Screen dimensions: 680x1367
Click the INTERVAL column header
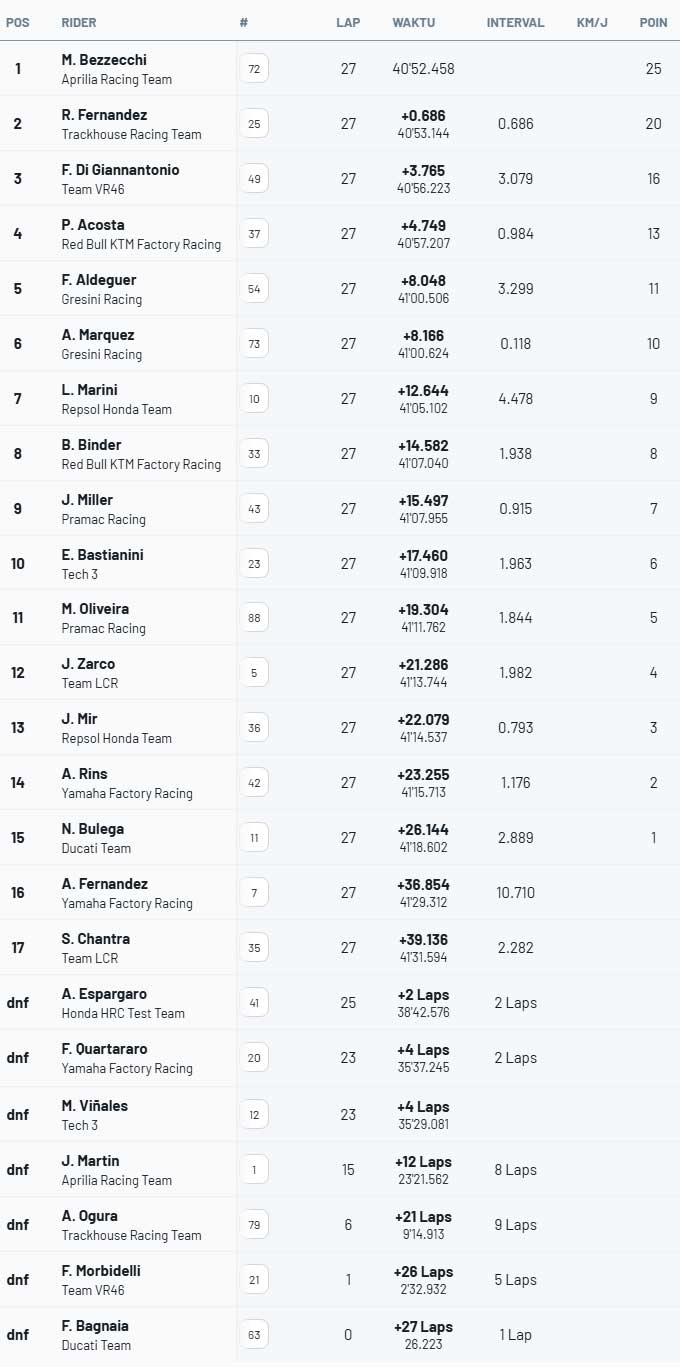point(515,22)
